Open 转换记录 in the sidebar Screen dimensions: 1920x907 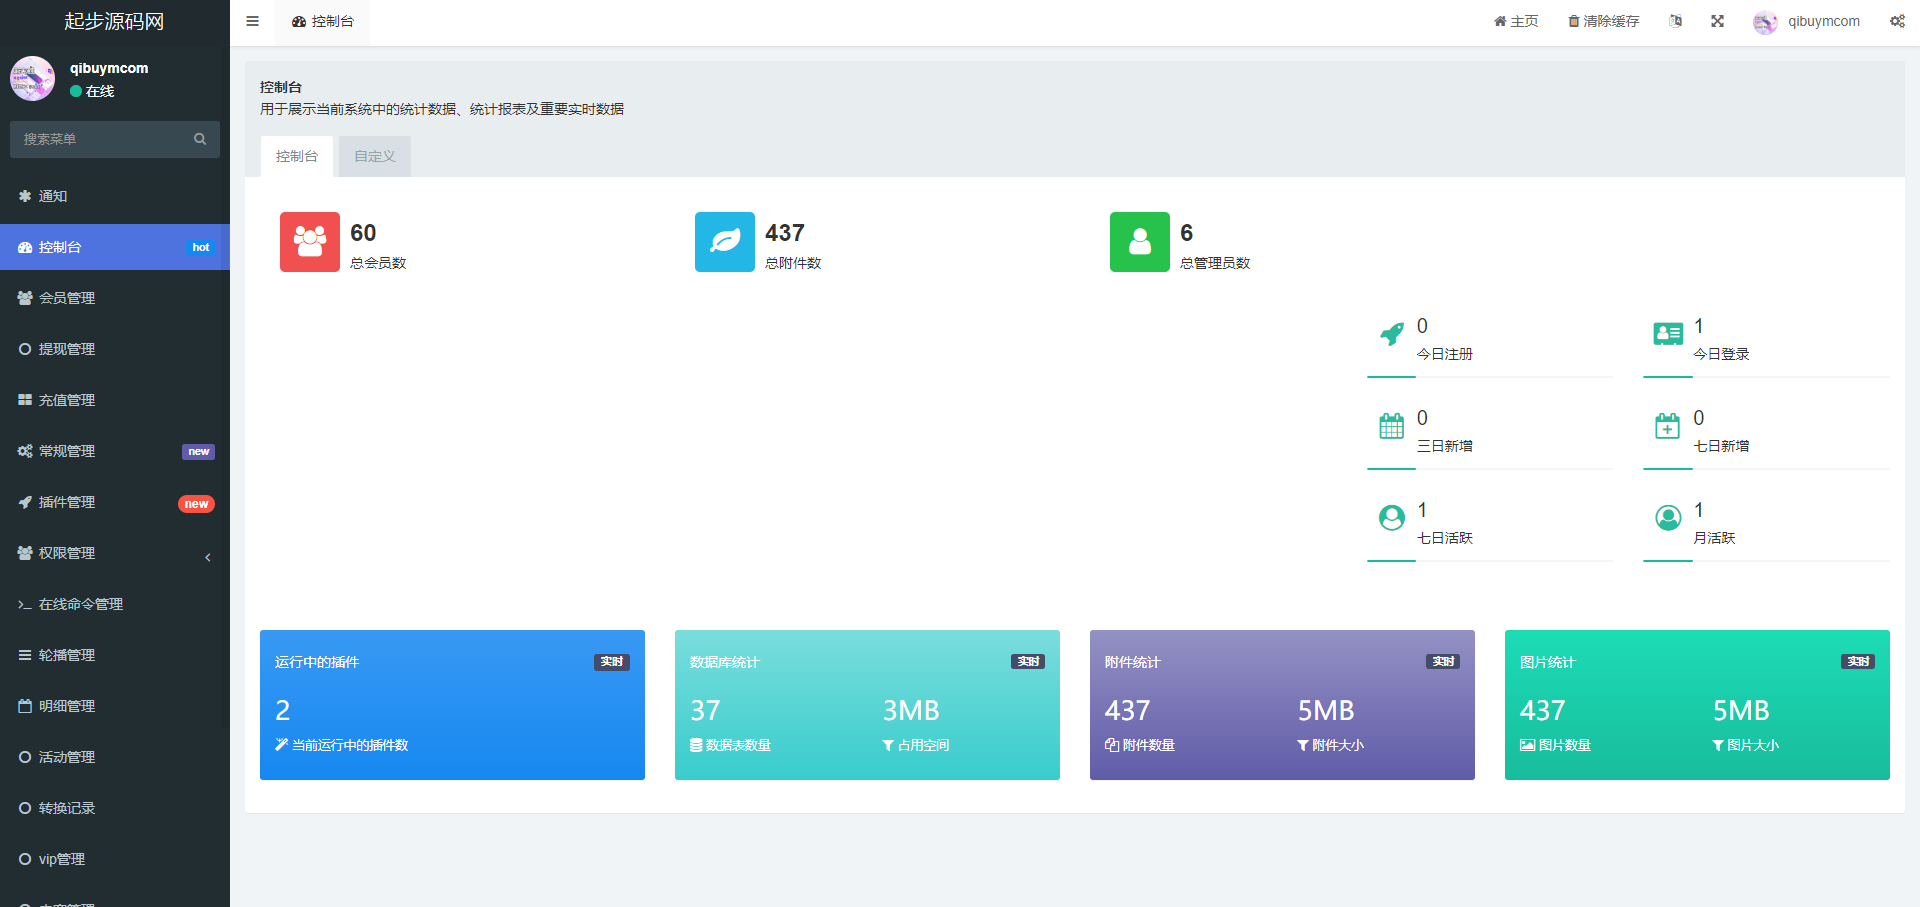pos(115,808)
